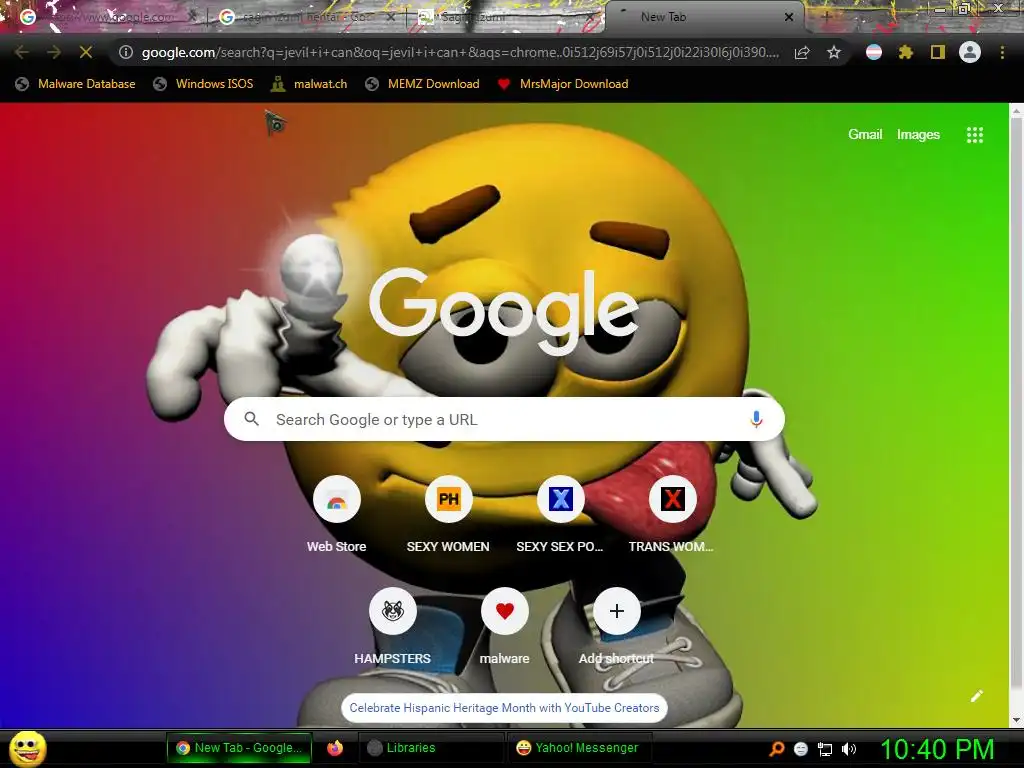The height and width of the screenshot is (768, 1024).
Task: Open the blue X shortcut tile
Action: [560, 516]
